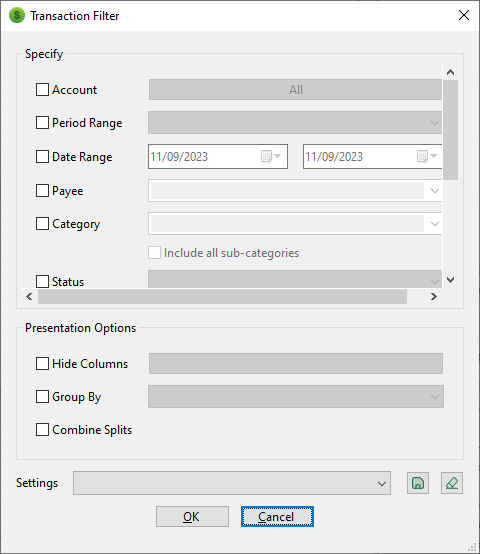Click the horizontal scrollbar thumb
Viewport: 480px width, 554px height.
[223, 296]
